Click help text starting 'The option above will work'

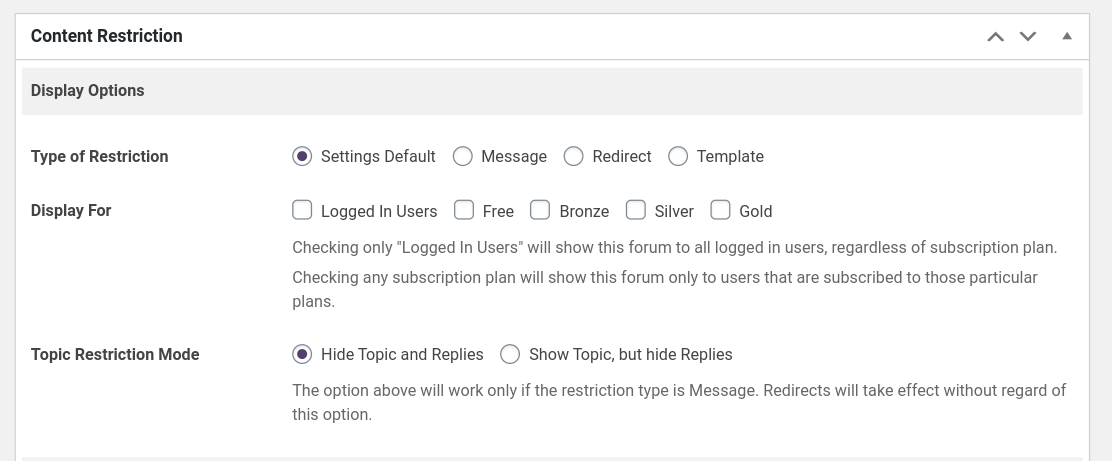pos(679,402)
